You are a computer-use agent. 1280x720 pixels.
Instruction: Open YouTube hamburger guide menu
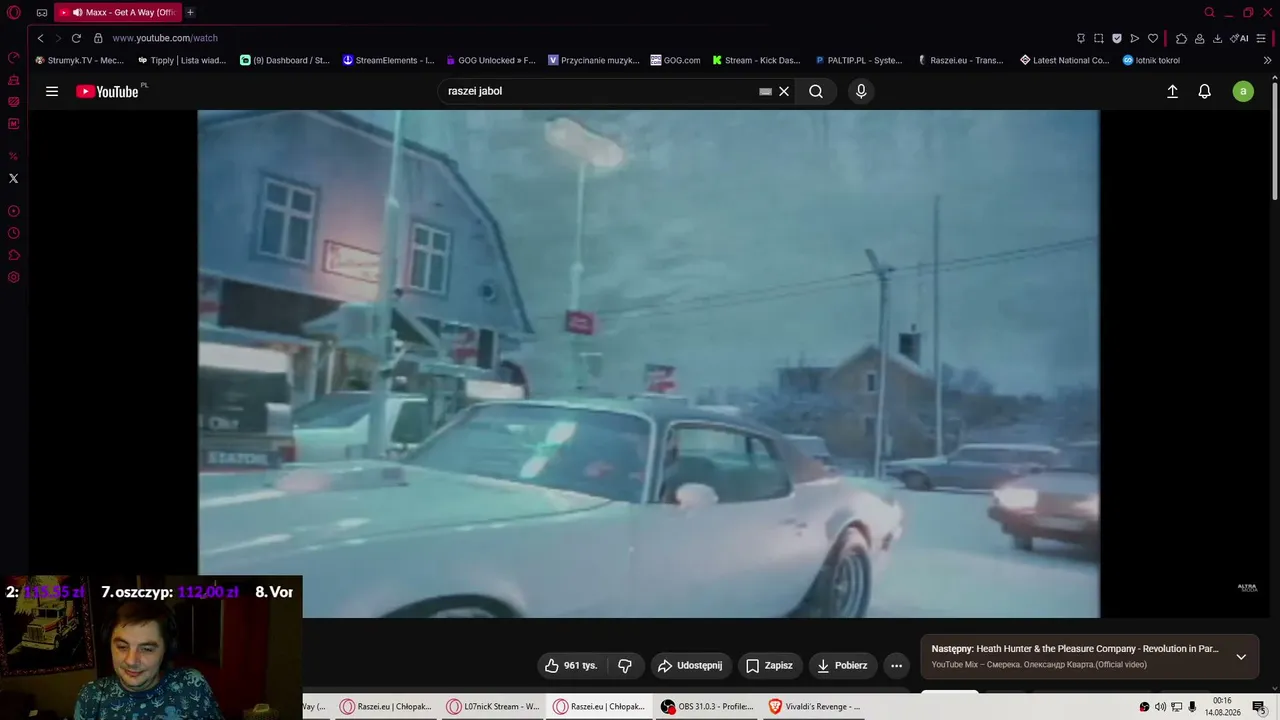pos(52,91)
